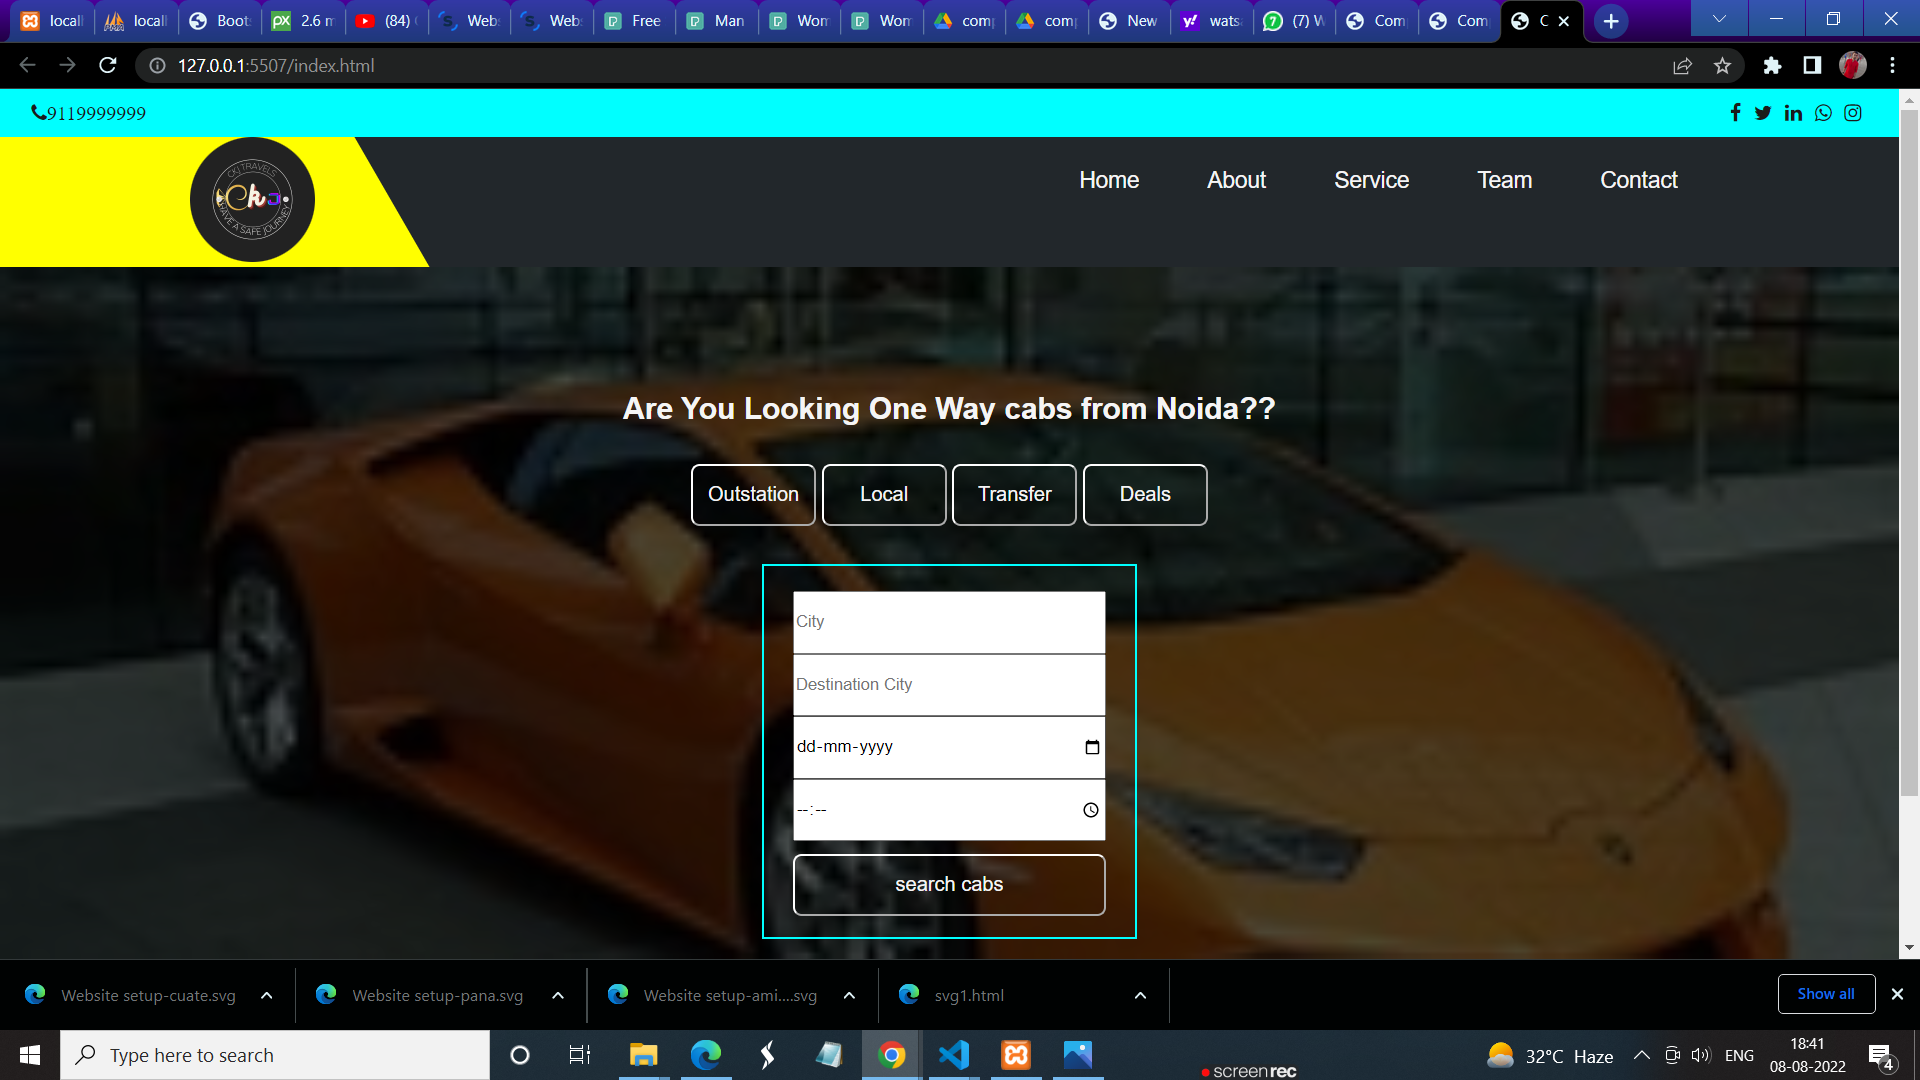The height and width of the screenshot is (1080, 1920).
Task: Open File Explorer from taskbar
Action: tap(643, 1055)
